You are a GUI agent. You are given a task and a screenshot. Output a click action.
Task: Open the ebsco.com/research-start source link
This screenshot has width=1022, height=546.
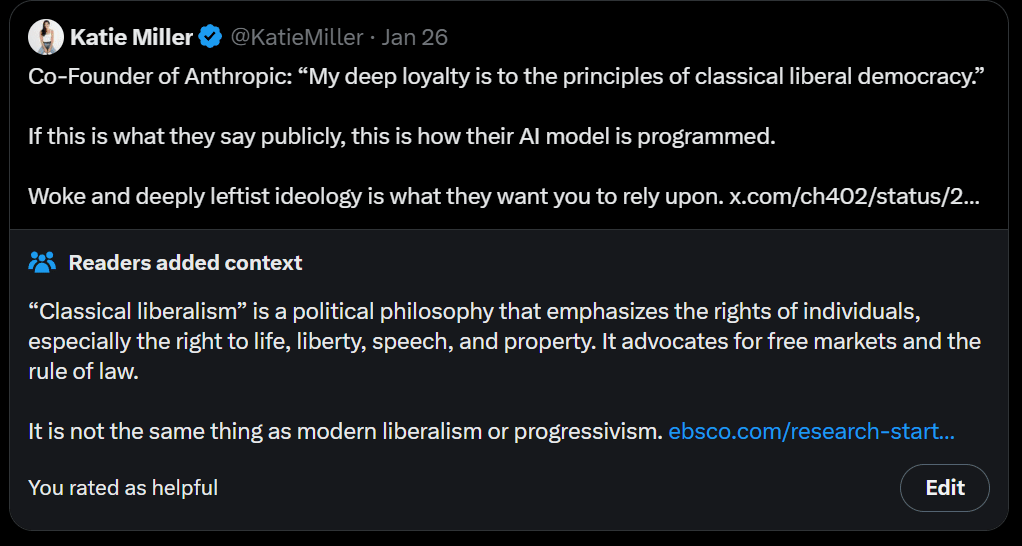[x=811, y=431]
